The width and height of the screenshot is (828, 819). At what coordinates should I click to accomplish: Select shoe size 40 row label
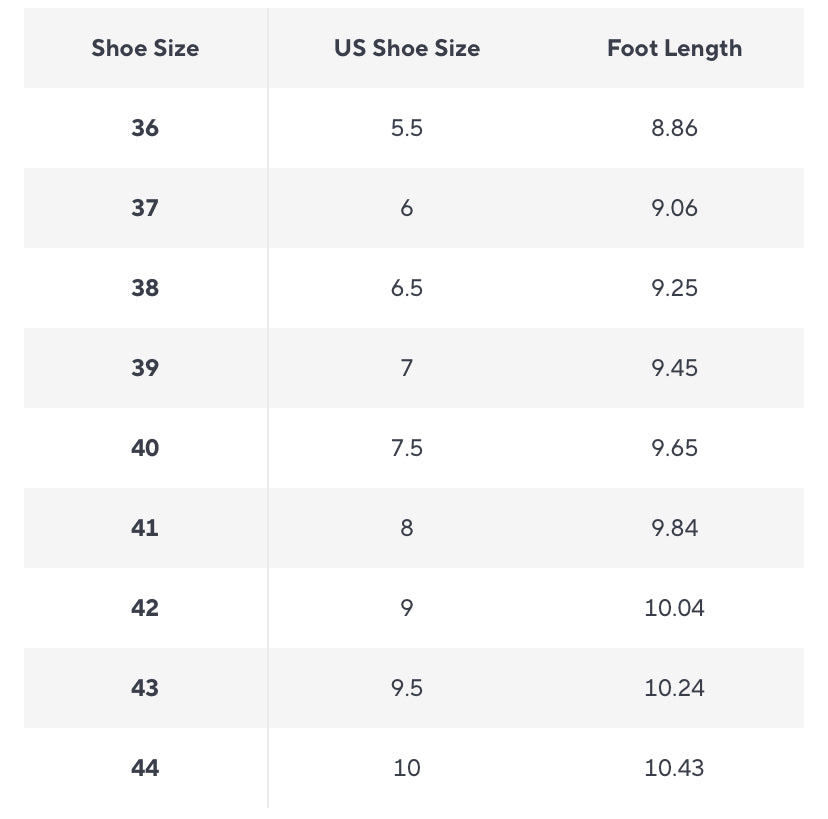[x=145, y=448]
